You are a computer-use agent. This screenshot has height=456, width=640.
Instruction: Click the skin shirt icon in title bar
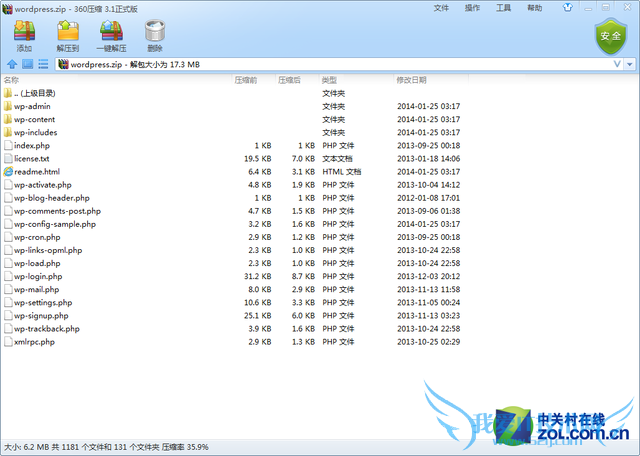coord(568,7)
